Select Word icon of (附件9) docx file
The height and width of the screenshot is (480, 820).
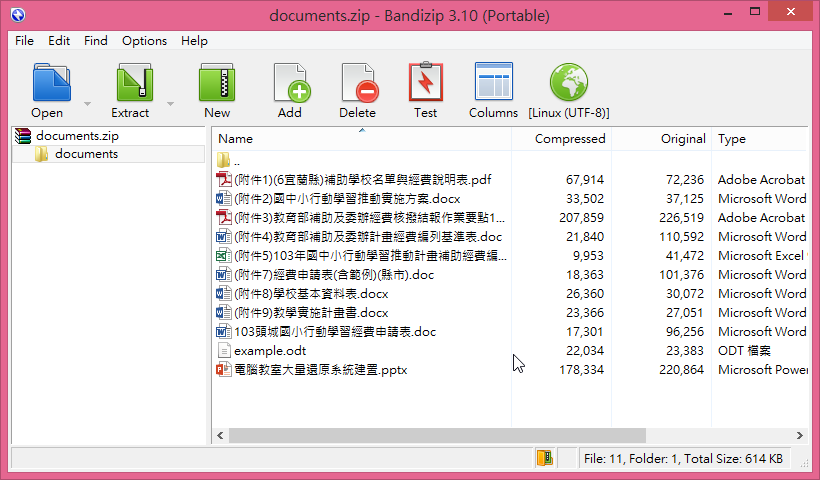point(224,313)
